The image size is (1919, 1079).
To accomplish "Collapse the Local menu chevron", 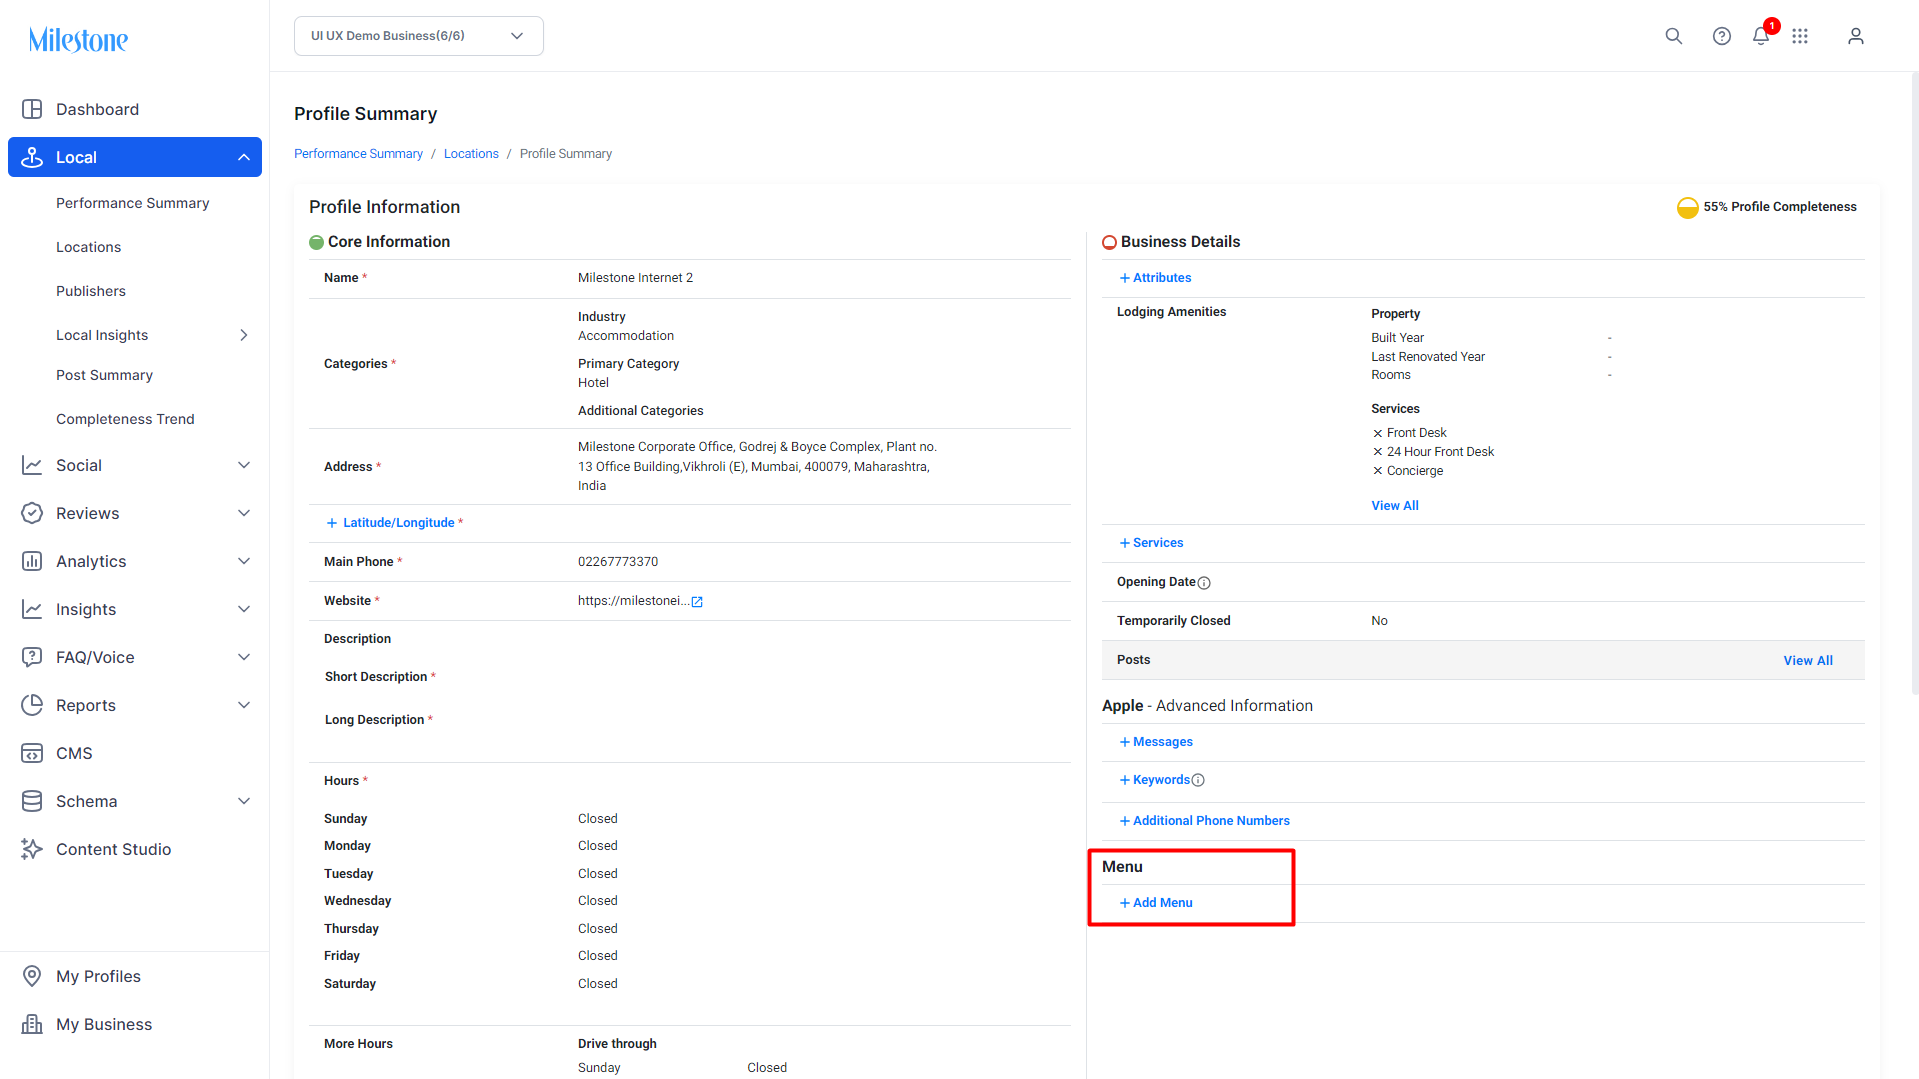I will (x=244, y=157).
